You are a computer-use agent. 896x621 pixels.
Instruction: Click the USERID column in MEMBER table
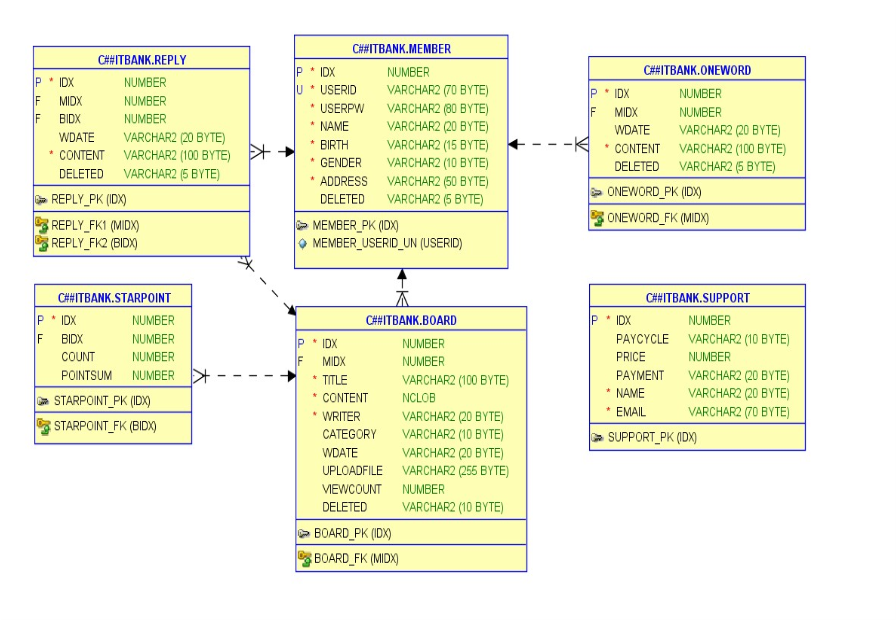coord(338,90)
